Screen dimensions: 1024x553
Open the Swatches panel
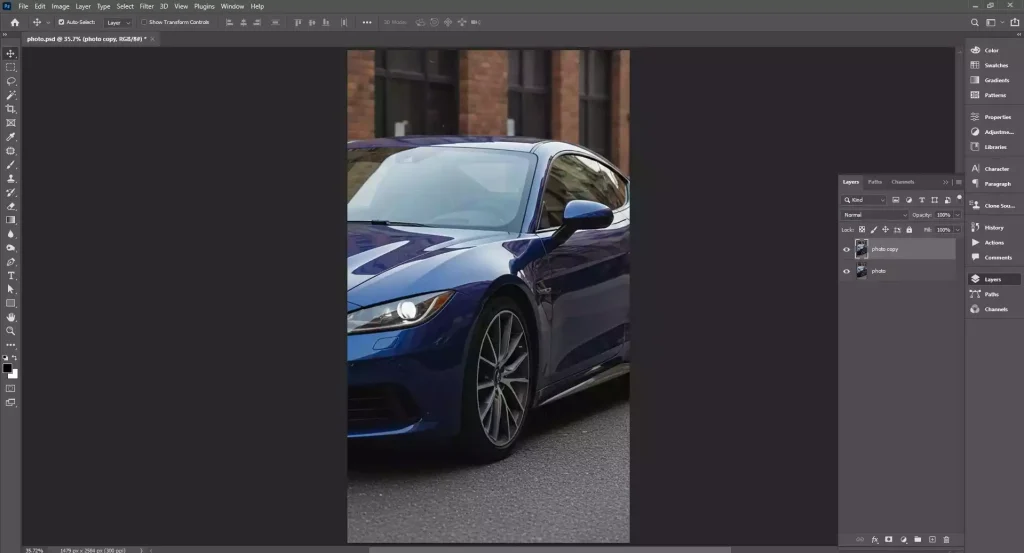point(995,65)
